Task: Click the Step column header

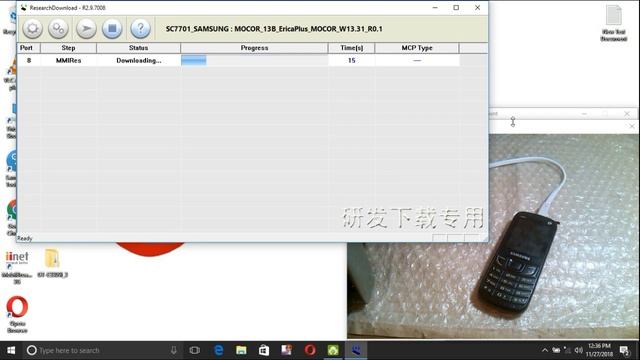Action: pos(68,48)
